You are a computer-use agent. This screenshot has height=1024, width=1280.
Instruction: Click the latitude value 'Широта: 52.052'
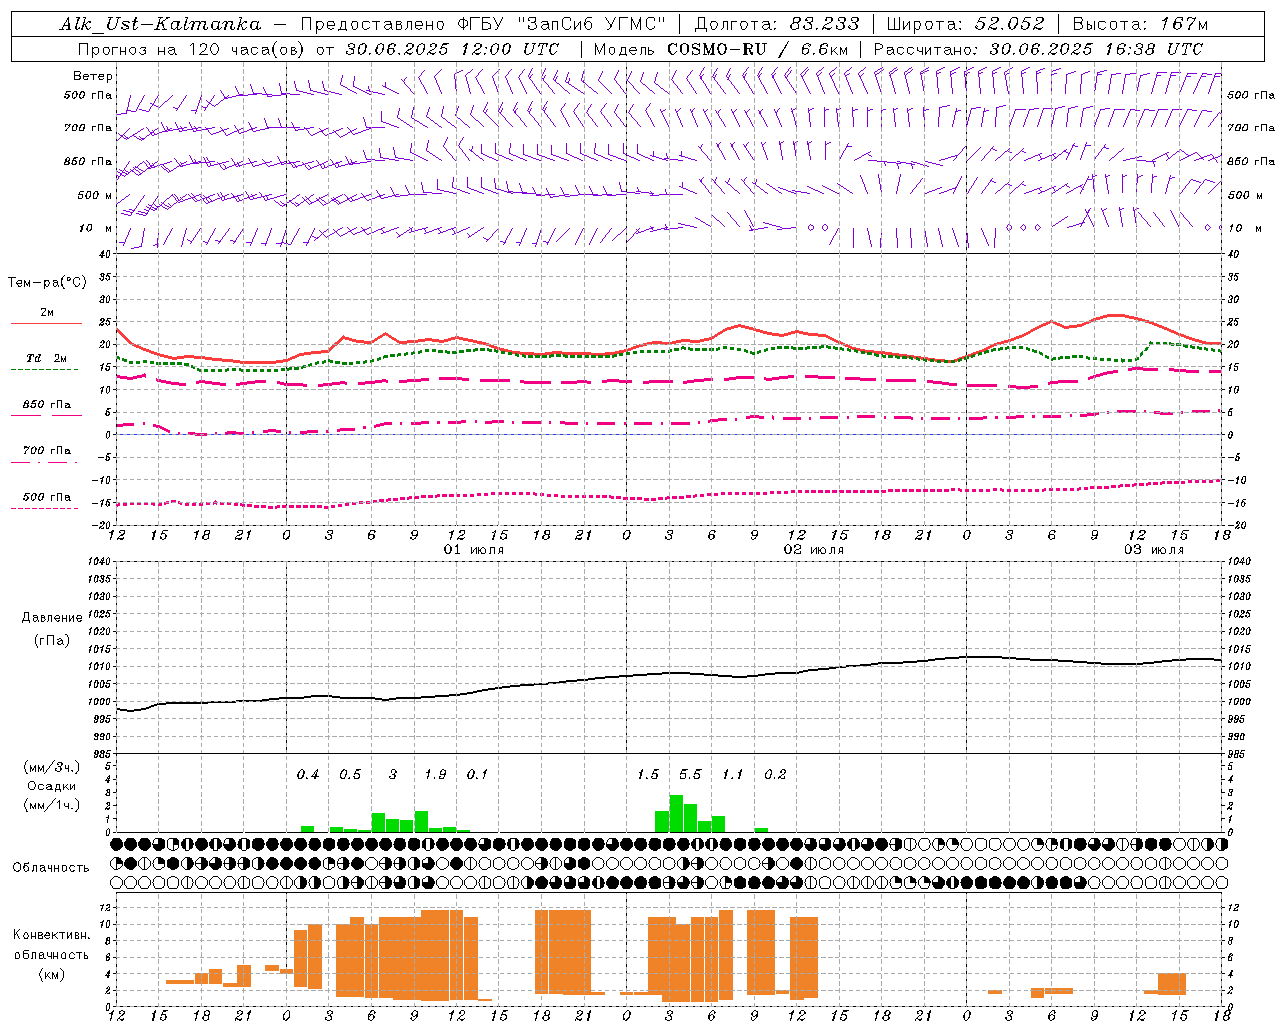point(966,24)
